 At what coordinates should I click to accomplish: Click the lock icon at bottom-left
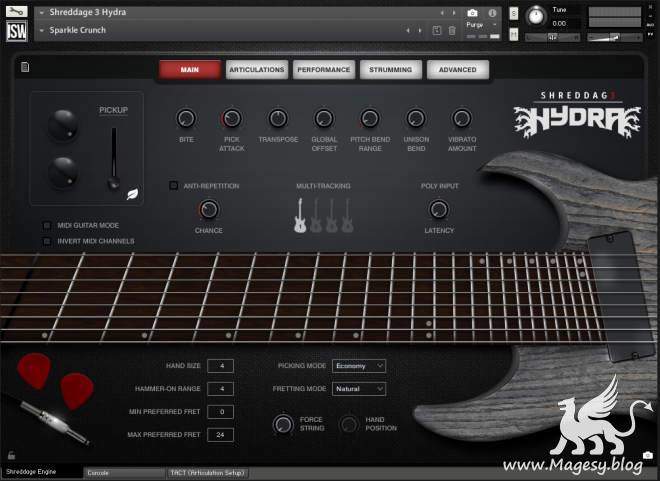point(11,455)
